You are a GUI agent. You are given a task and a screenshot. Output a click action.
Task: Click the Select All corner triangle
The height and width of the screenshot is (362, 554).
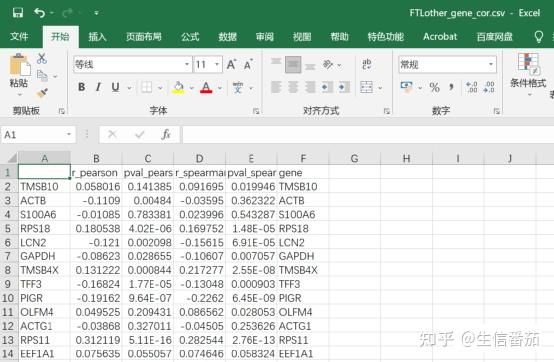11,158
